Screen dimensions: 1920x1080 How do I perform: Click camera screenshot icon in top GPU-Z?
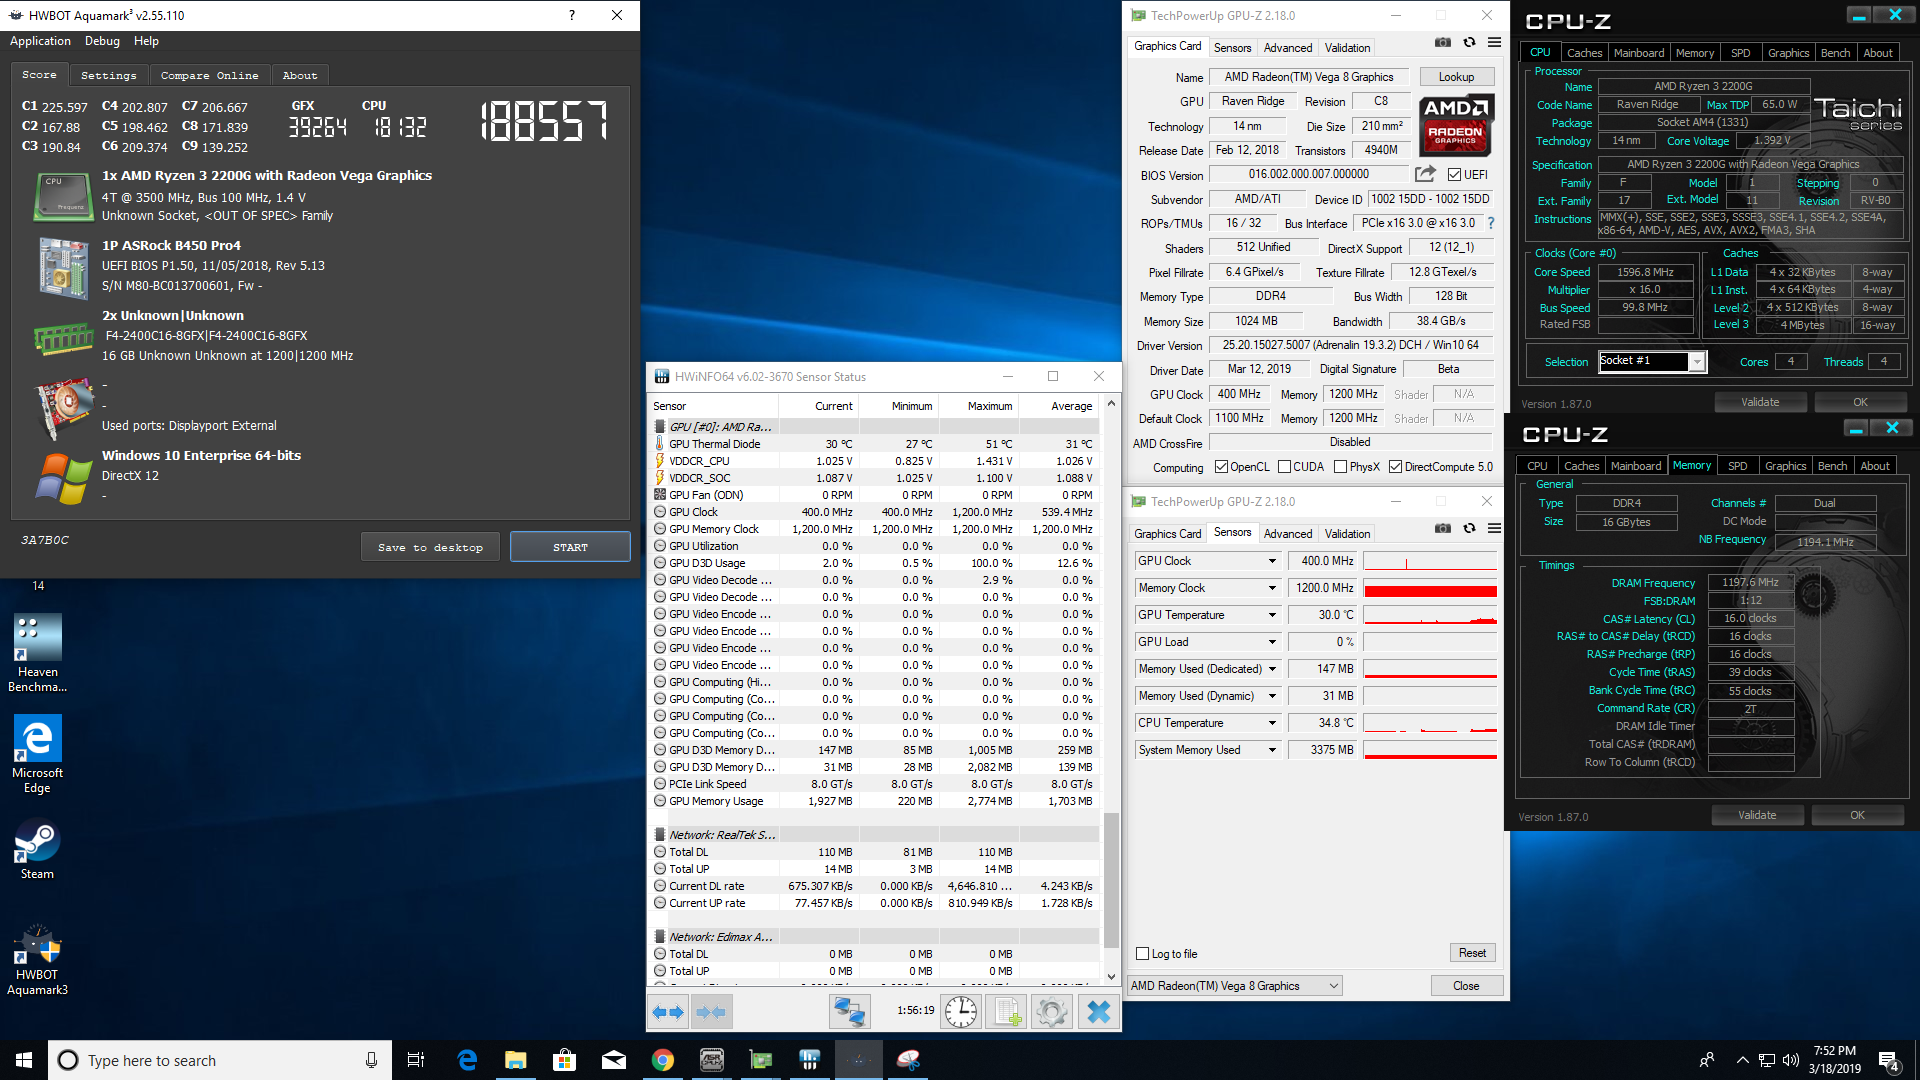pos(1442,43)
